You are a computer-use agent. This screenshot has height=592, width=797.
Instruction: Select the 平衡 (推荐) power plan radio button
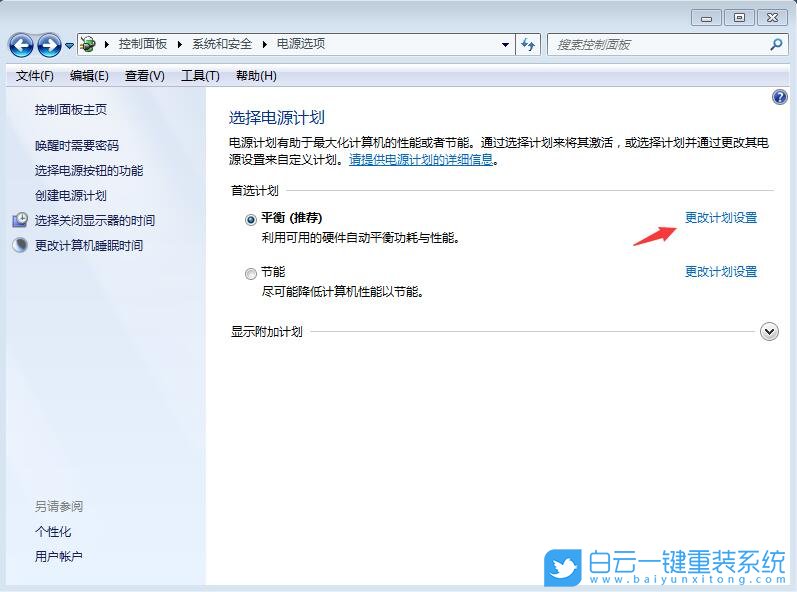pos(251,220)
